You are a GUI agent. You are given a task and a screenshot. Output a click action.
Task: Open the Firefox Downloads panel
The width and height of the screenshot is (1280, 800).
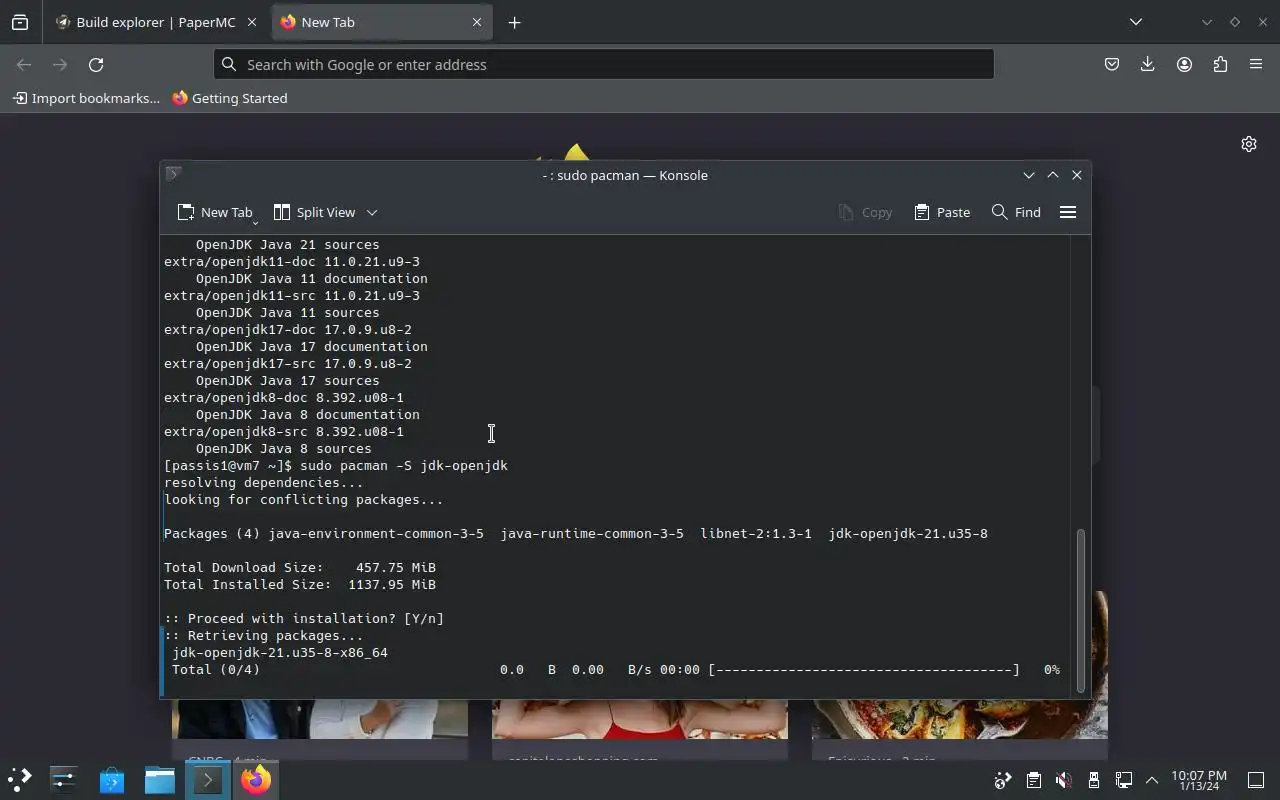(x=1148, y=64)
